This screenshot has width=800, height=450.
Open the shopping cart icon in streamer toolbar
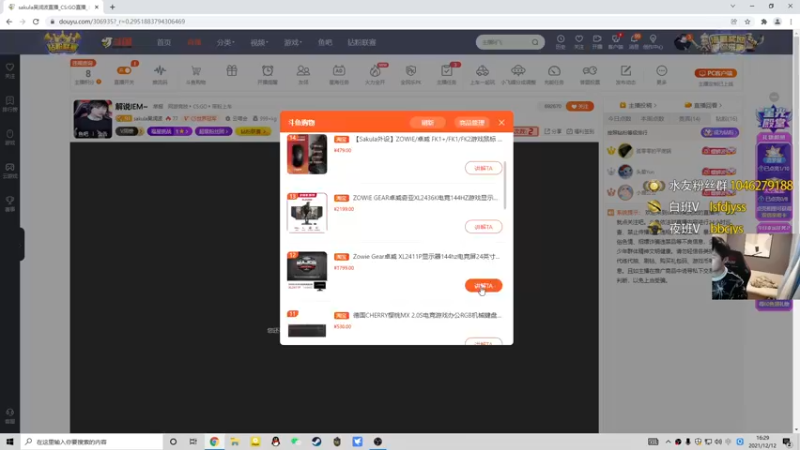pos(196,71)
